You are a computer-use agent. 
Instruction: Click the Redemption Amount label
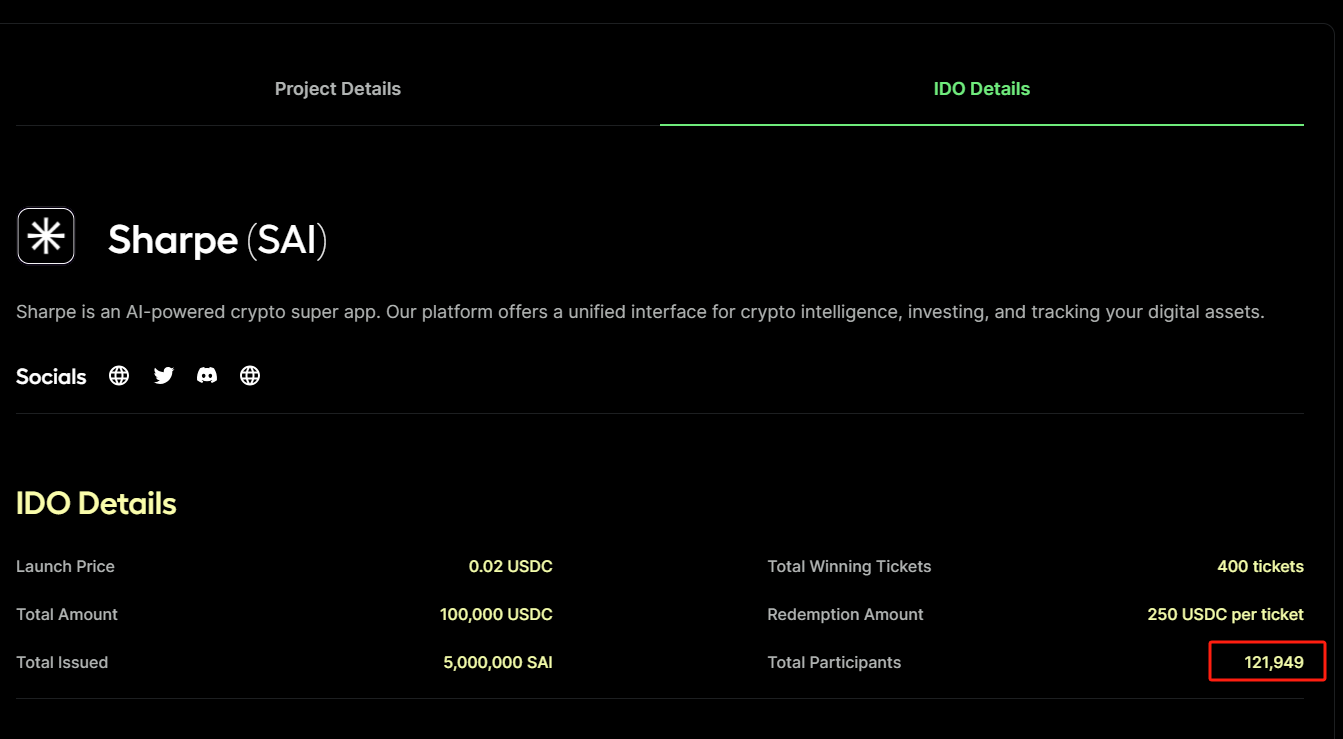(x=845, y=614)
